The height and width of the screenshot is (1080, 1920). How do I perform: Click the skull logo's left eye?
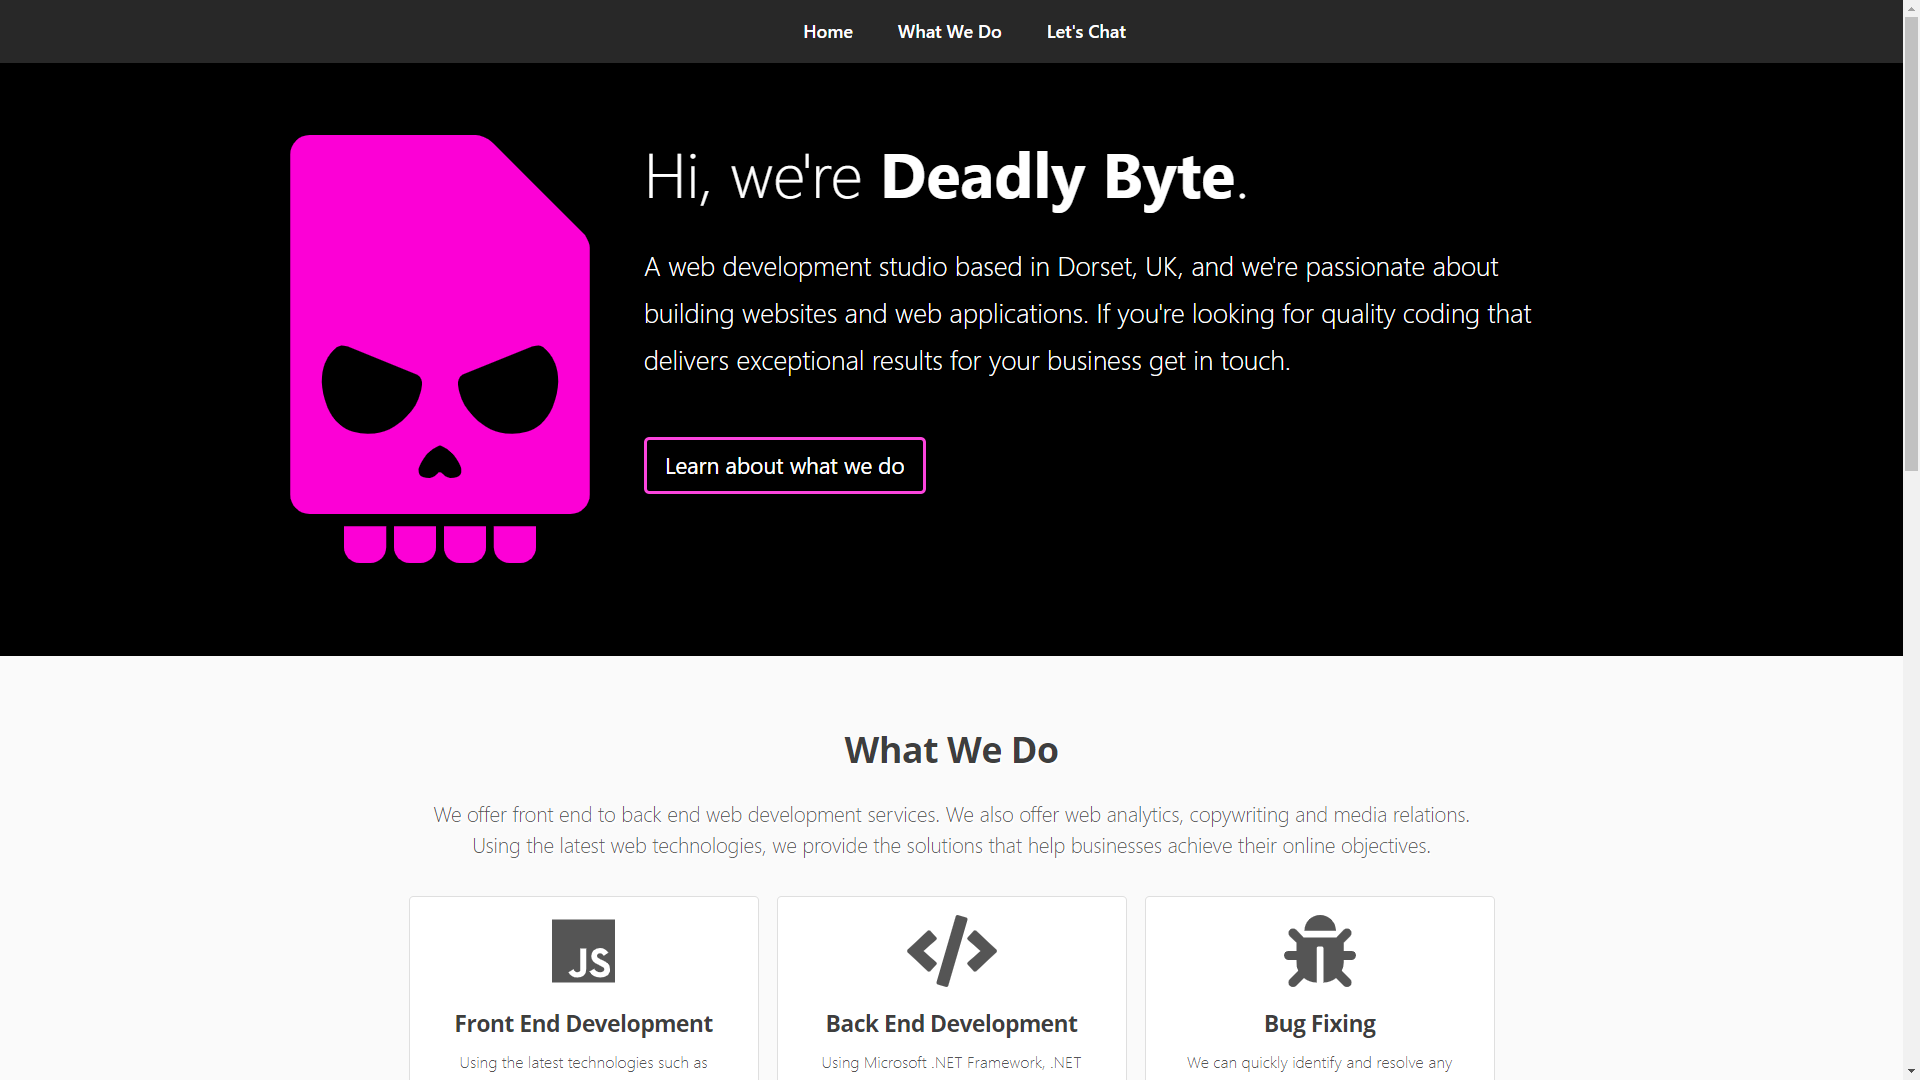pyautogui.click(x=371, y=390)
